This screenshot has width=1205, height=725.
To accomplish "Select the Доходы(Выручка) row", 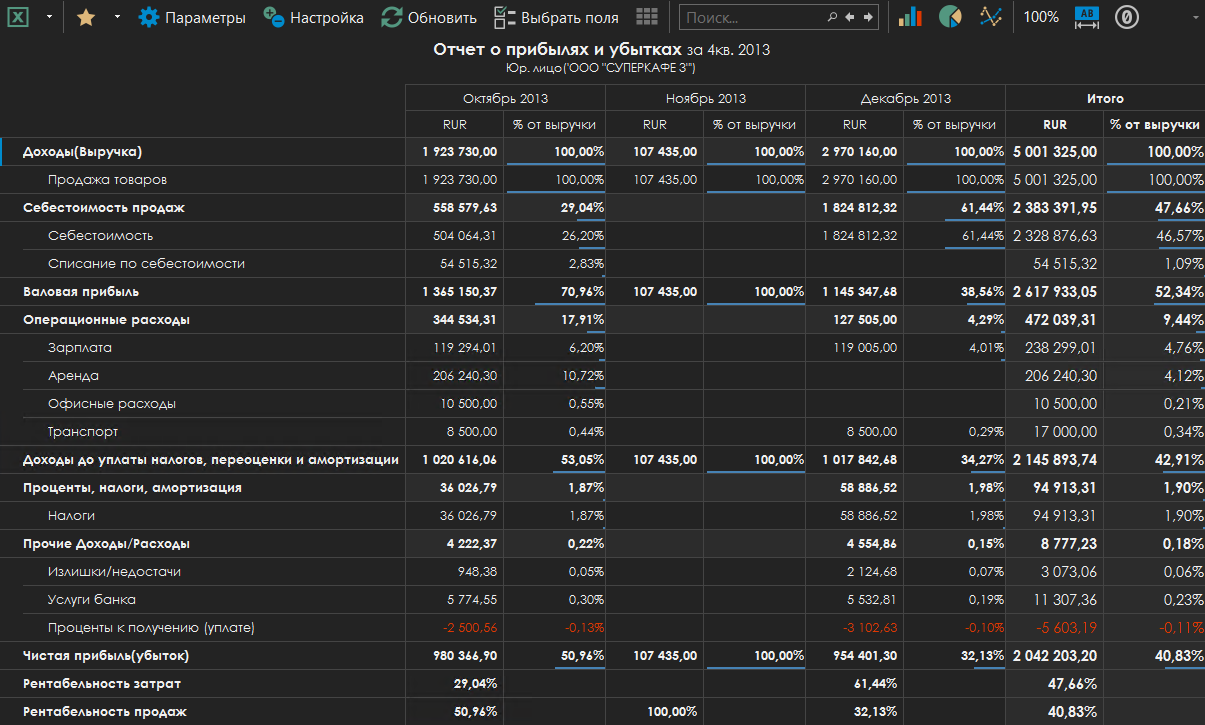I will pyautogui.click(x=83, y=152).
